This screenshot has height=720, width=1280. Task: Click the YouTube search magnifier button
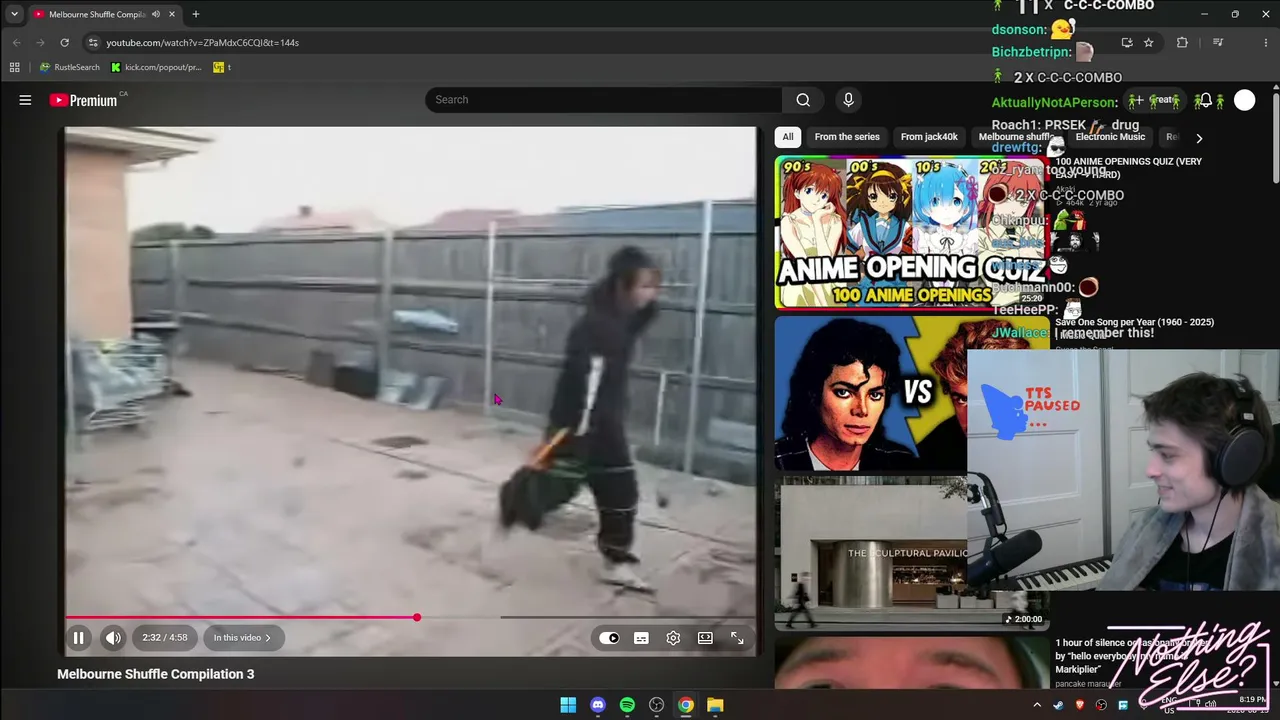803,100
